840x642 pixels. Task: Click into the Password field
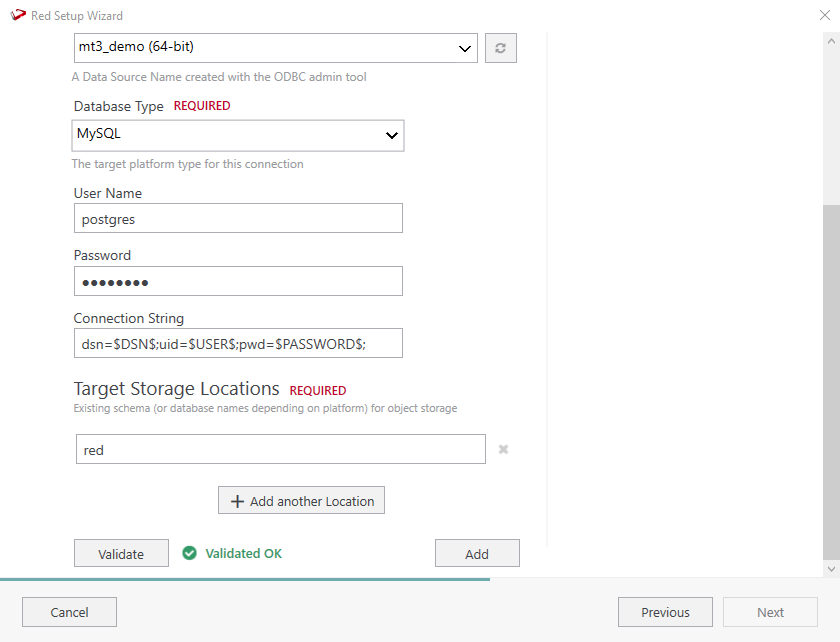238,281
